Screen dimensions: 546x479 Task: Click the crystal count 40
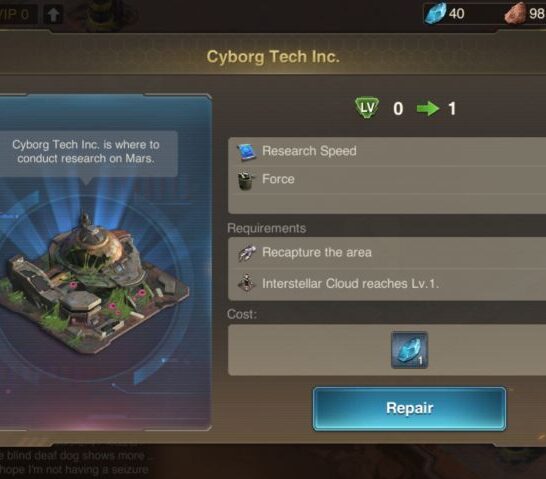(456, 14)
